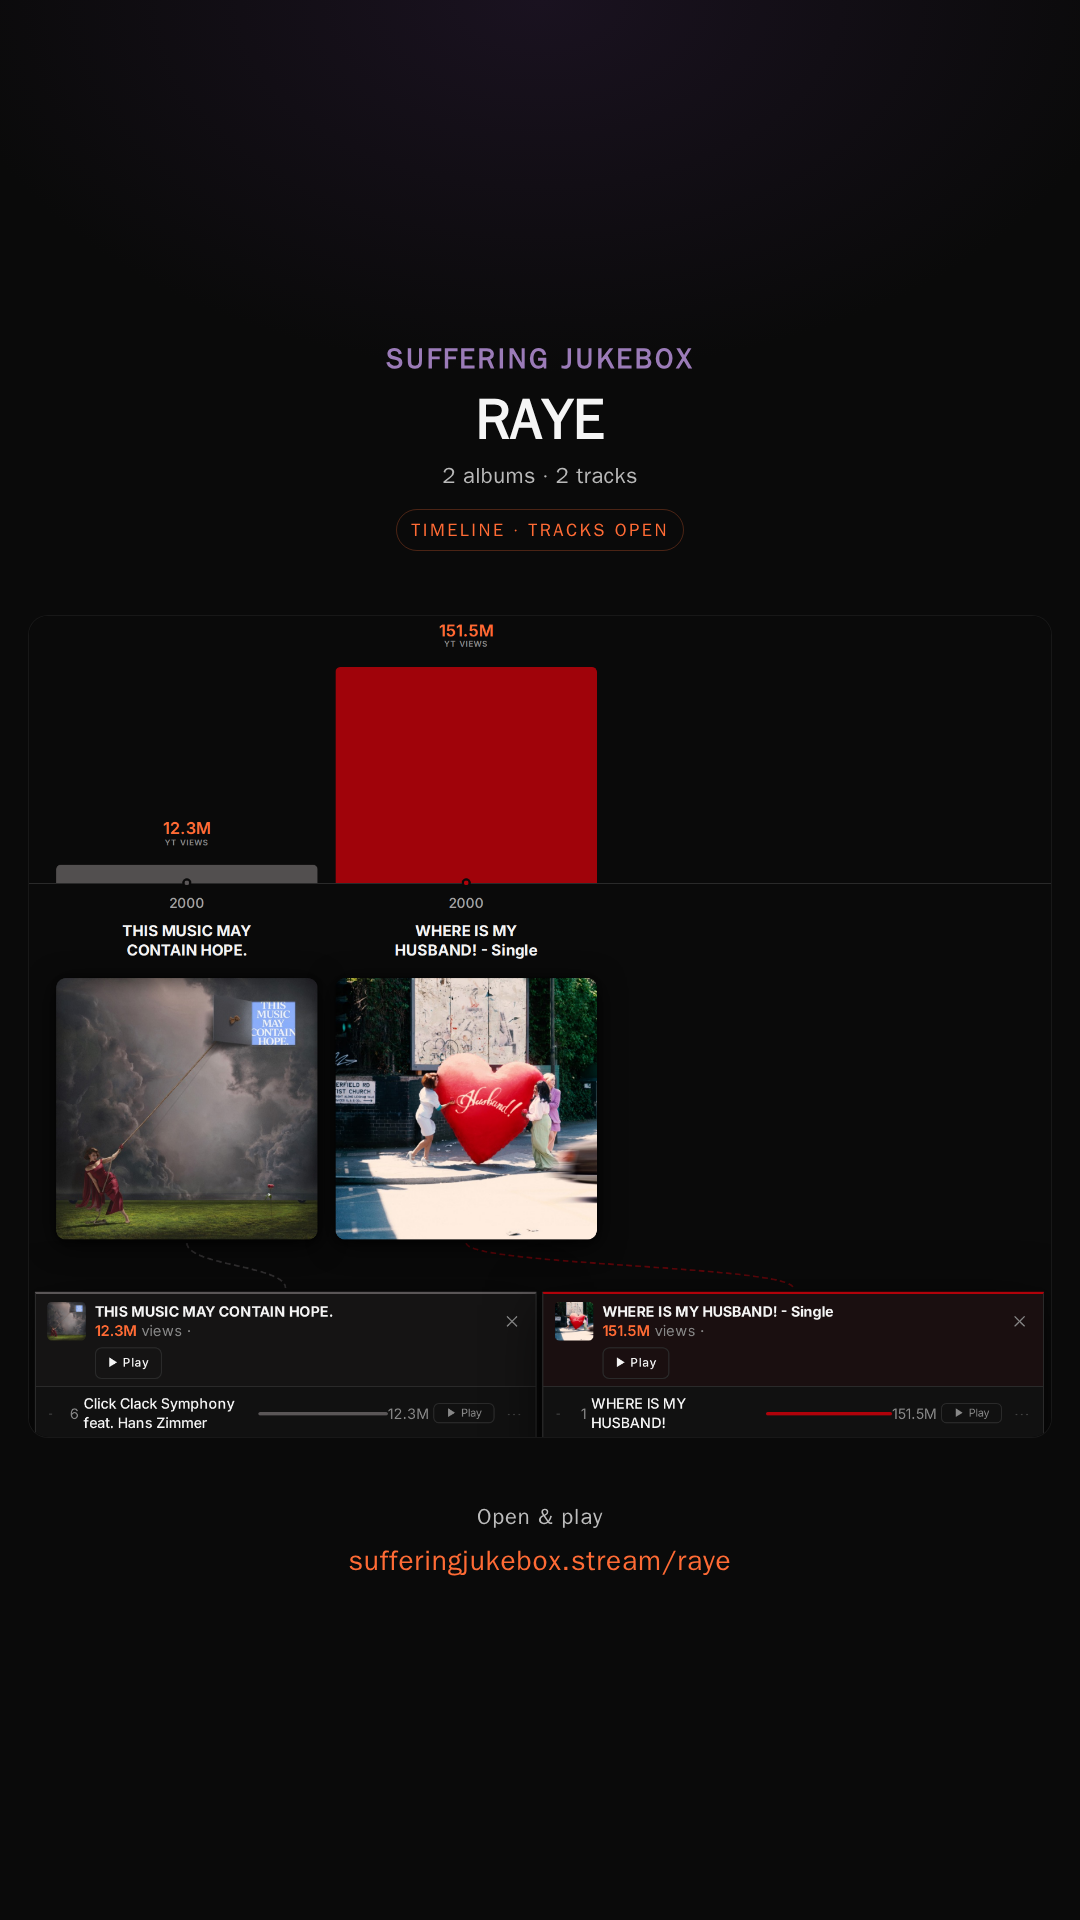Click the timeline dot under the gray bar
This screenshot has width=1080, height=1920.
[x=187, y=882]
